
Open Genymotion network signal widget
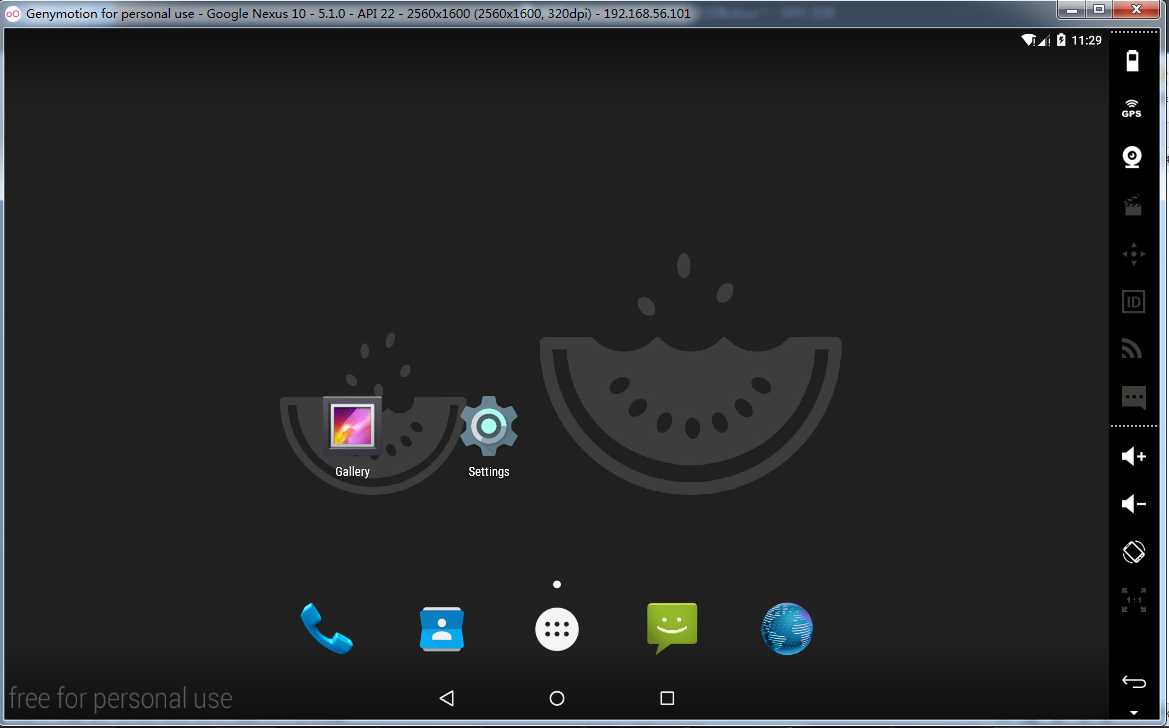point(1132,349)
